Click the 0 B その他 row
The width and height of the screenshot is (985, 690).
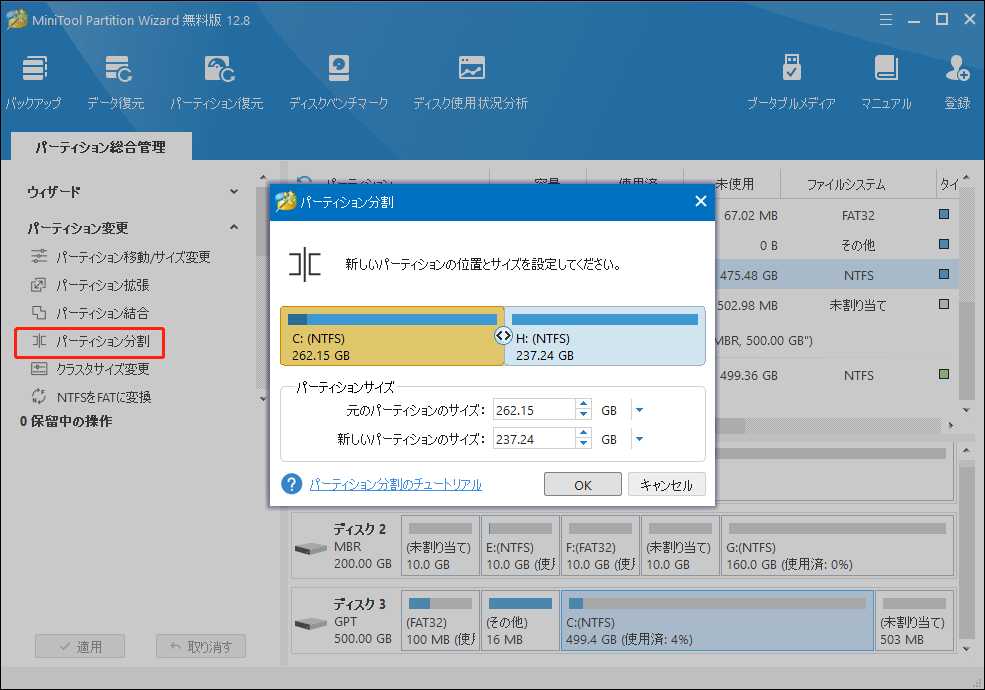(837, 245)
